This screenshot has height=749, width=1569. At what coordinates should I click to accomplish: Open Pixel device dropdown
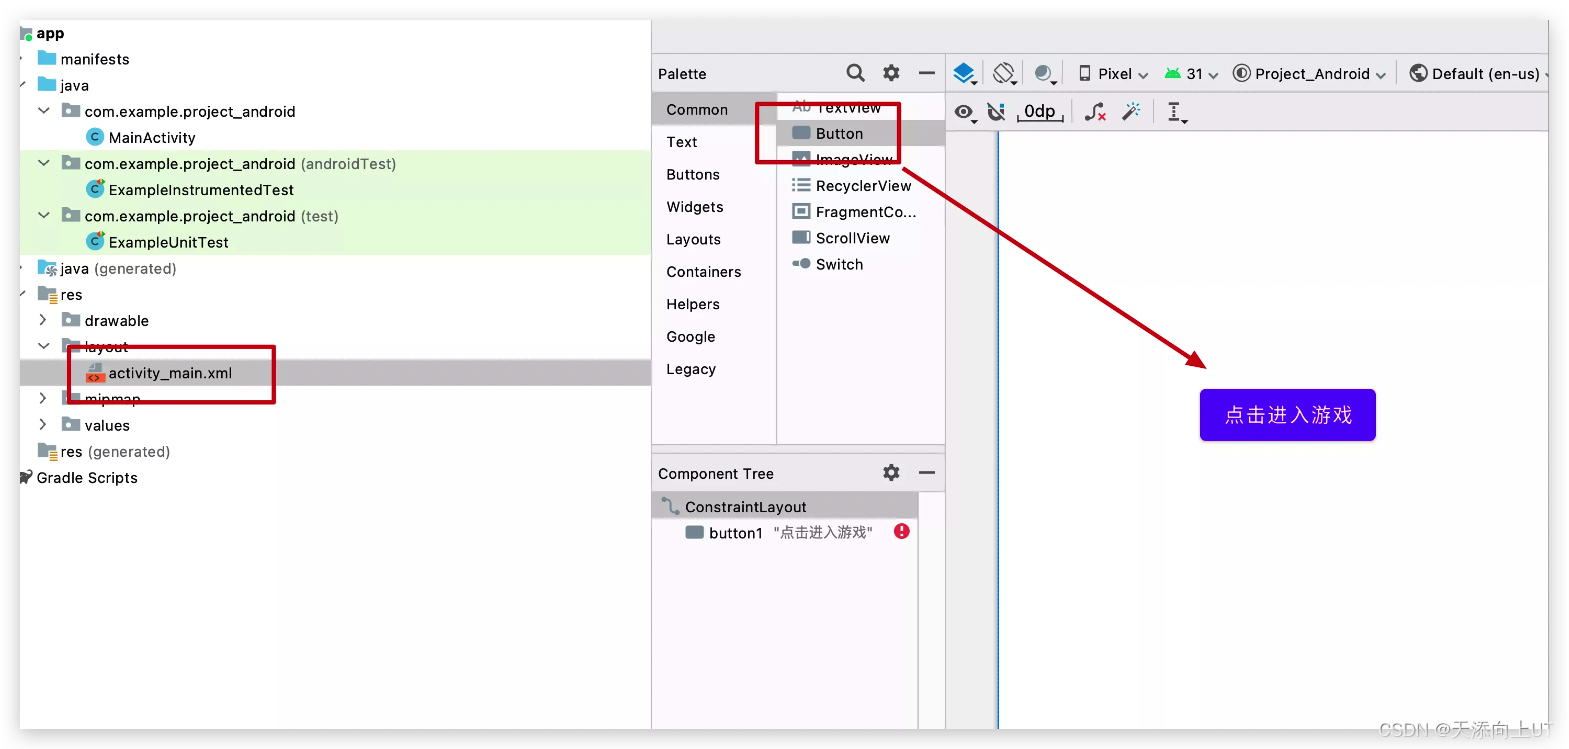[1113, 74]
